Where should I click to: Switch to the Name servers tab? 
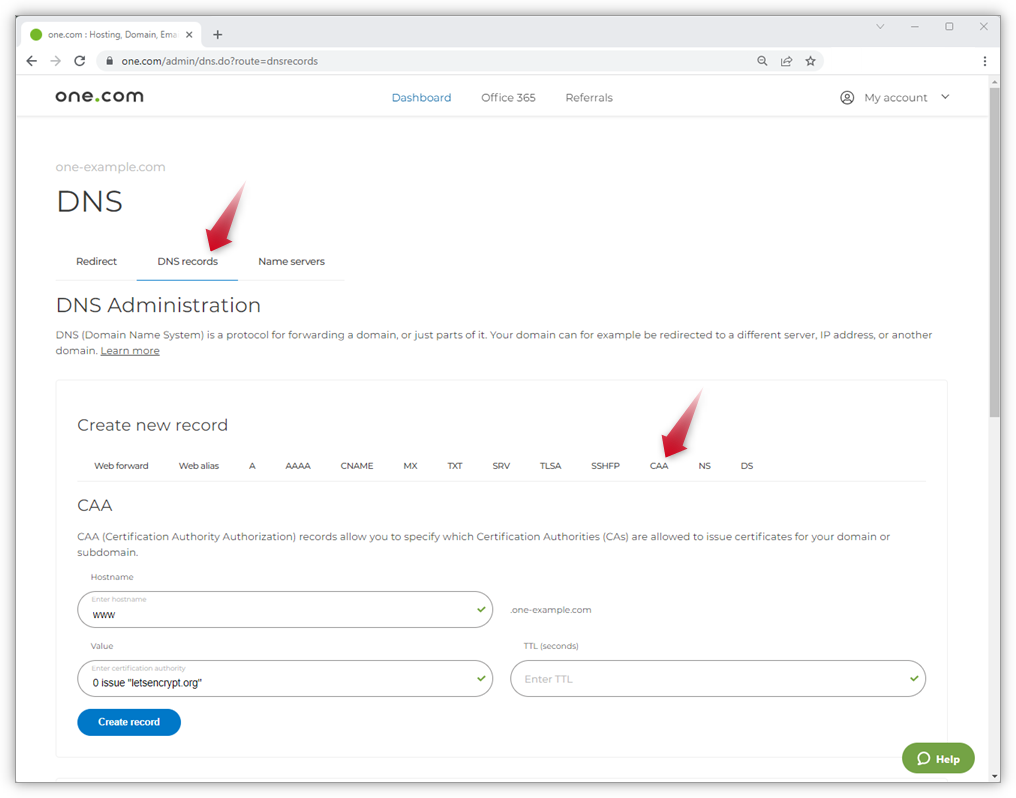tap(291, 262)
